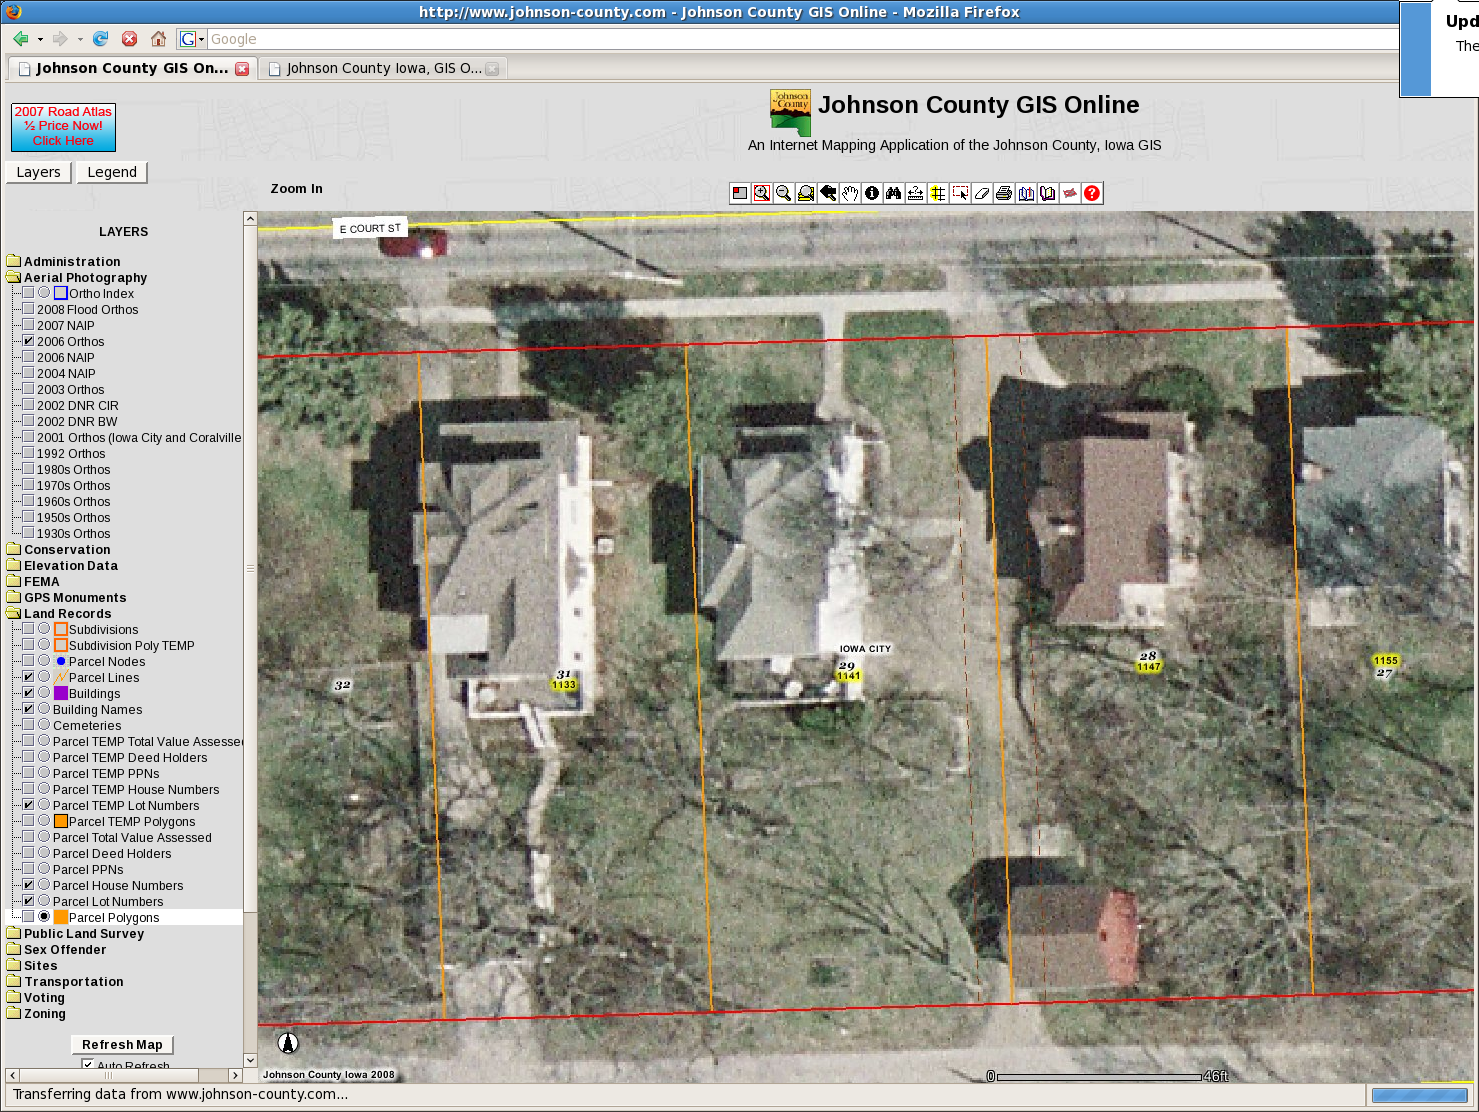Image resolution: width=1479 pixels, height=1112 pixels.
Task: Enable the 2008 Flood Orthos layer
Action: [28, 309]
